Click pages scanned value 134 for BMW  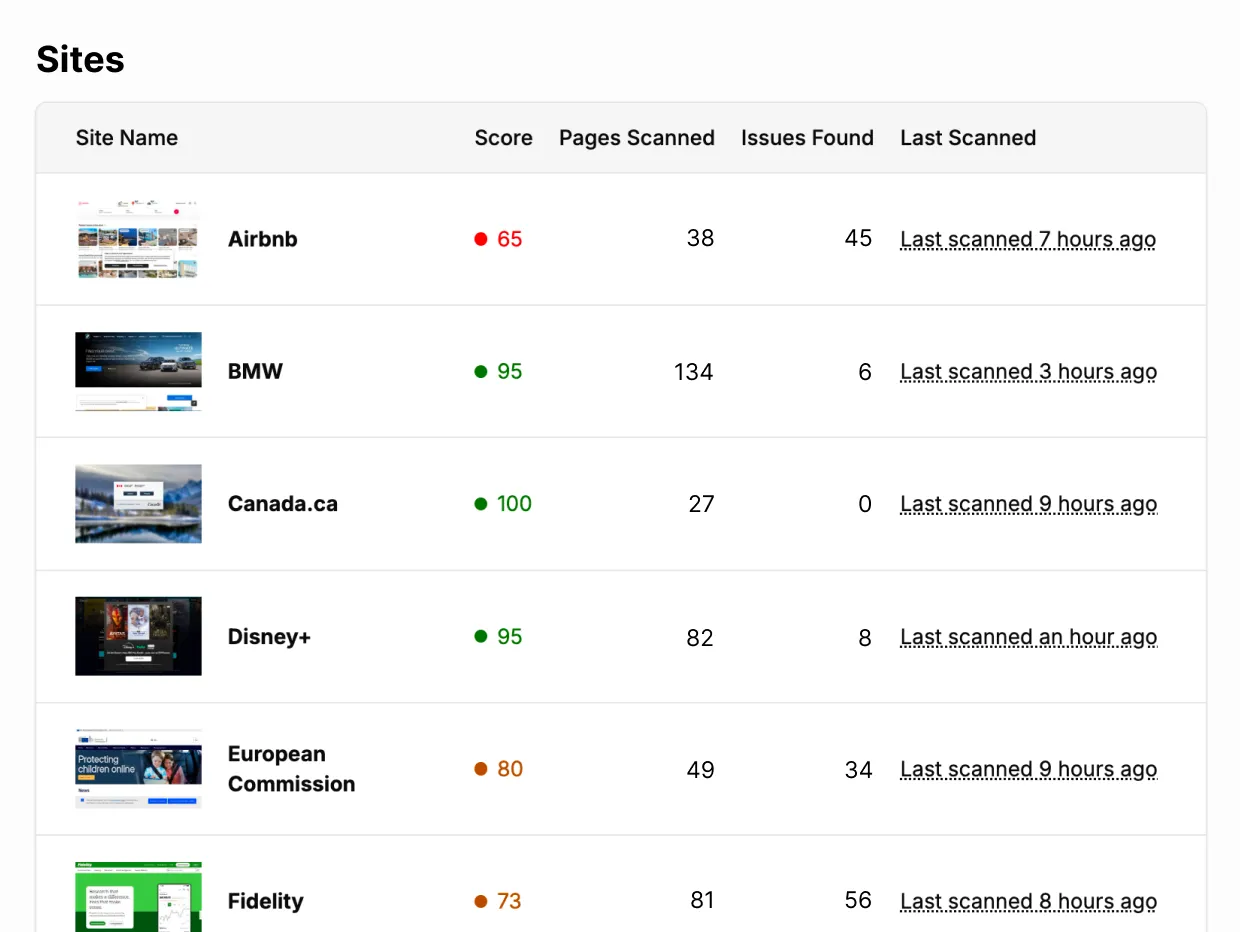[694, 372]
